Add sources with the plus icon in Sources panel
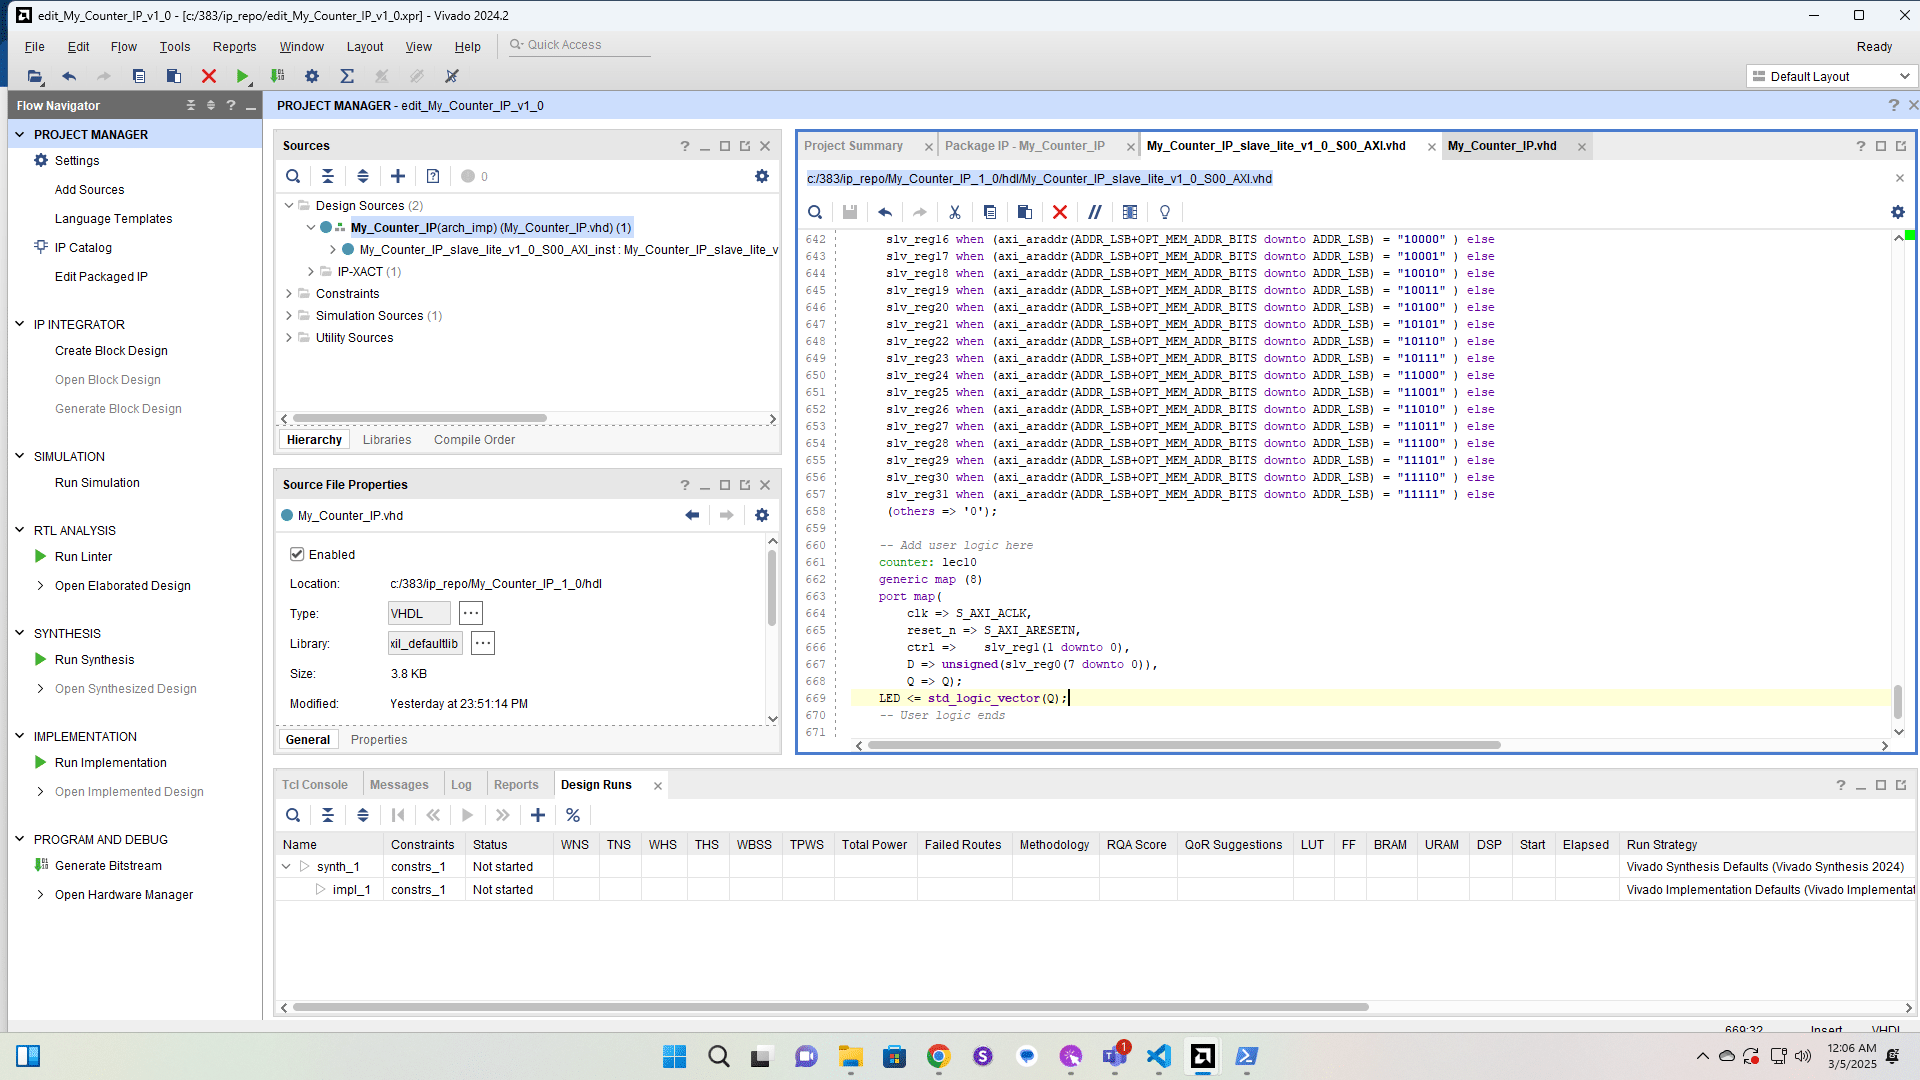The height and width of the screenshot is (1080, 1920). pos(397,176)
